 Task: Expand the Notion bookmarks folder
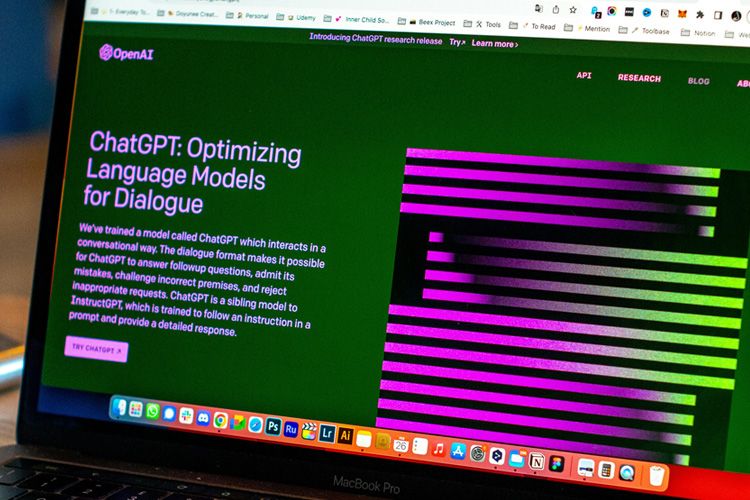coord(698,33)
